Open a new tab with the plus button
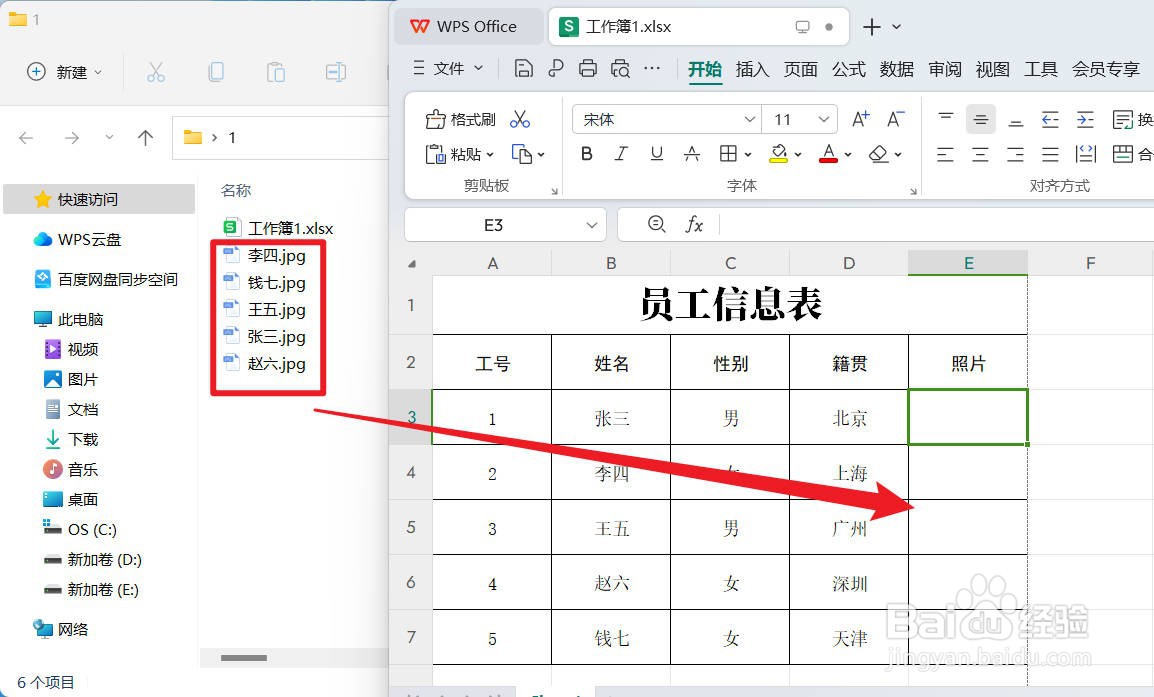 coord(871,26)
